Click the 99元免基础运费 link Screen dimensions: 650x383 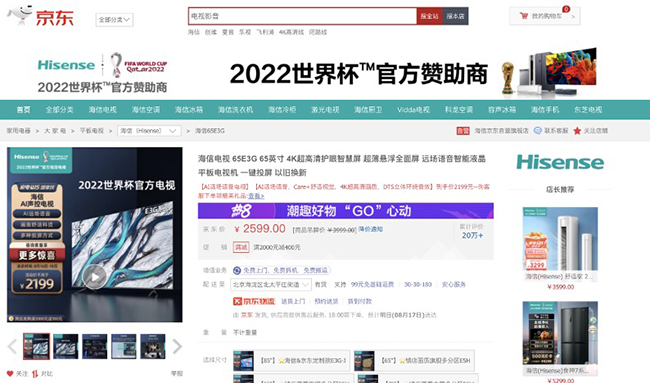tap(372, 284)
